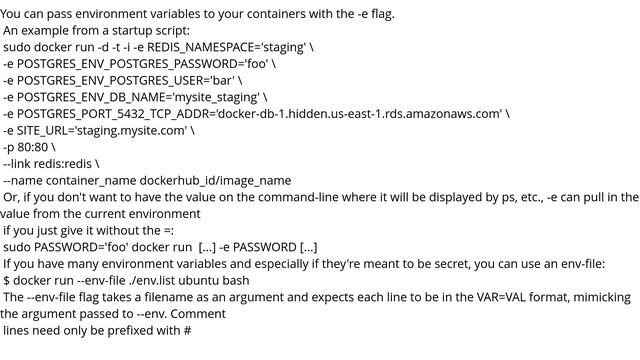
Task: Click the 'sudo docker run -d -t -i' line
Action: pos(158,47)
